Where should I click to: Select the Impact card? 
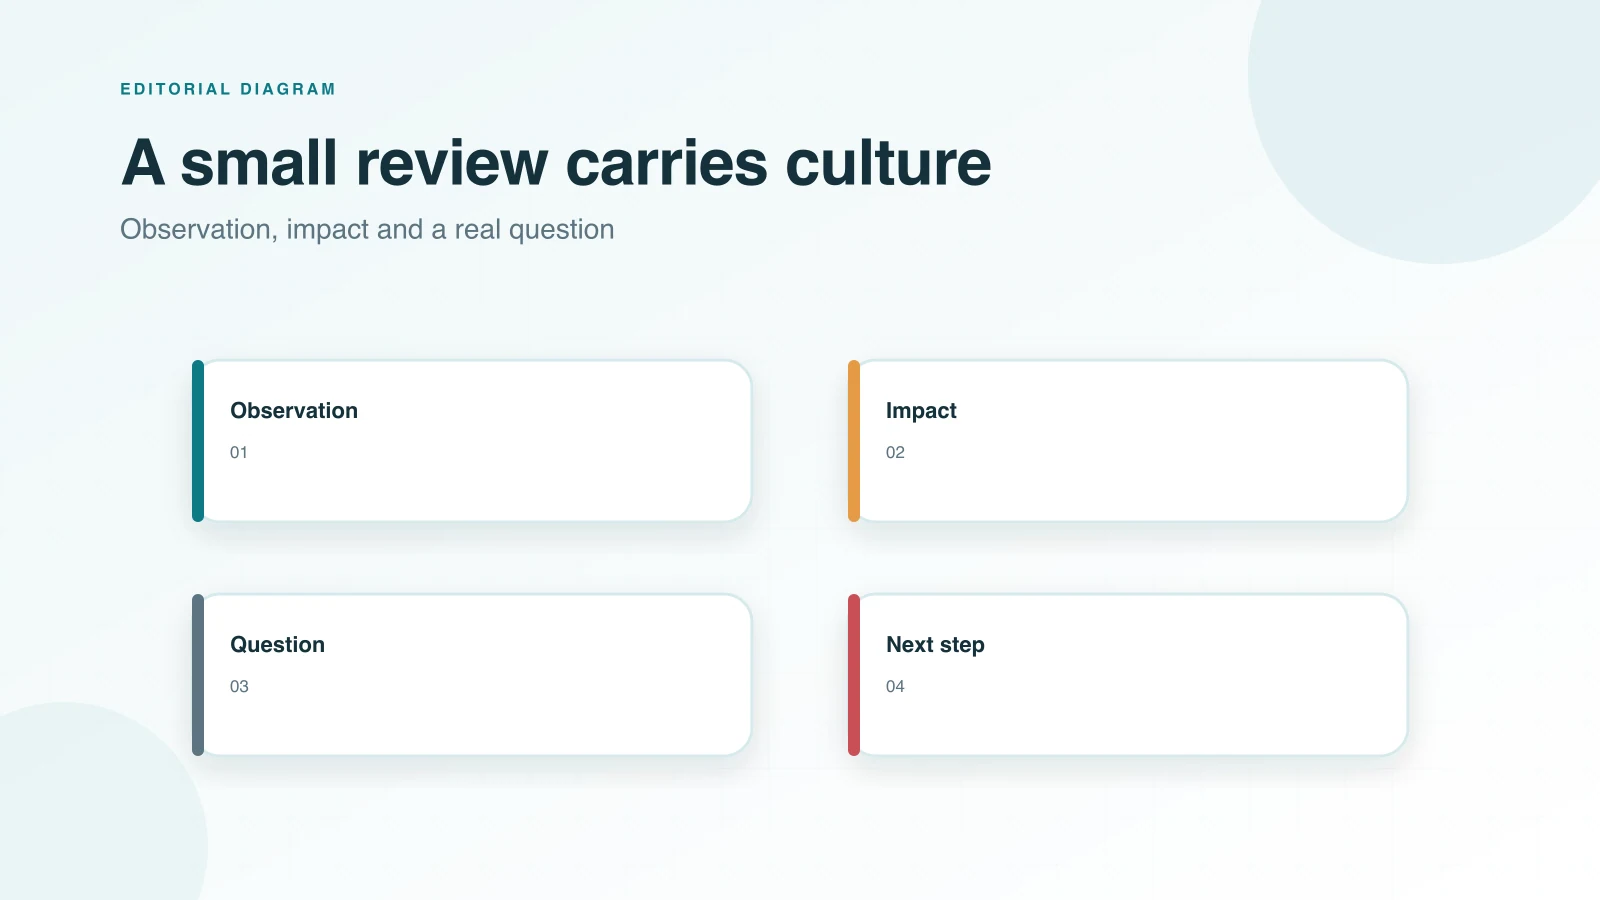tap(1128, 441)
